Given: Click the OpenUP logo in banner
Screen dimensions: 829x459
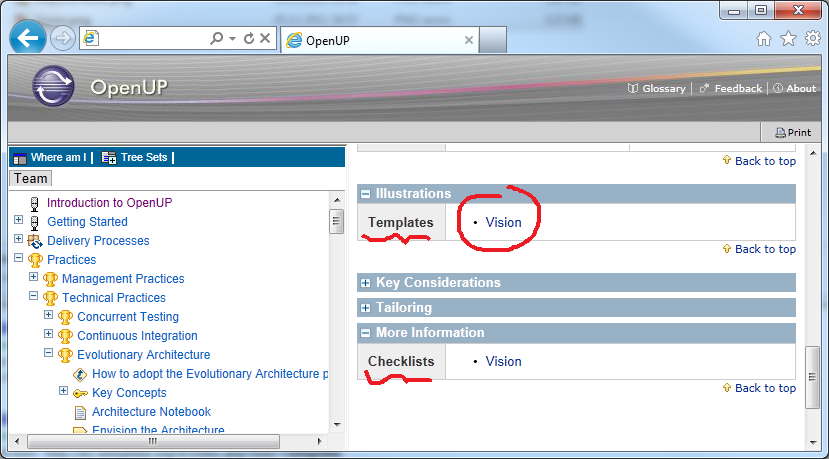Looking at the screenshot, I should pos(53,86).
